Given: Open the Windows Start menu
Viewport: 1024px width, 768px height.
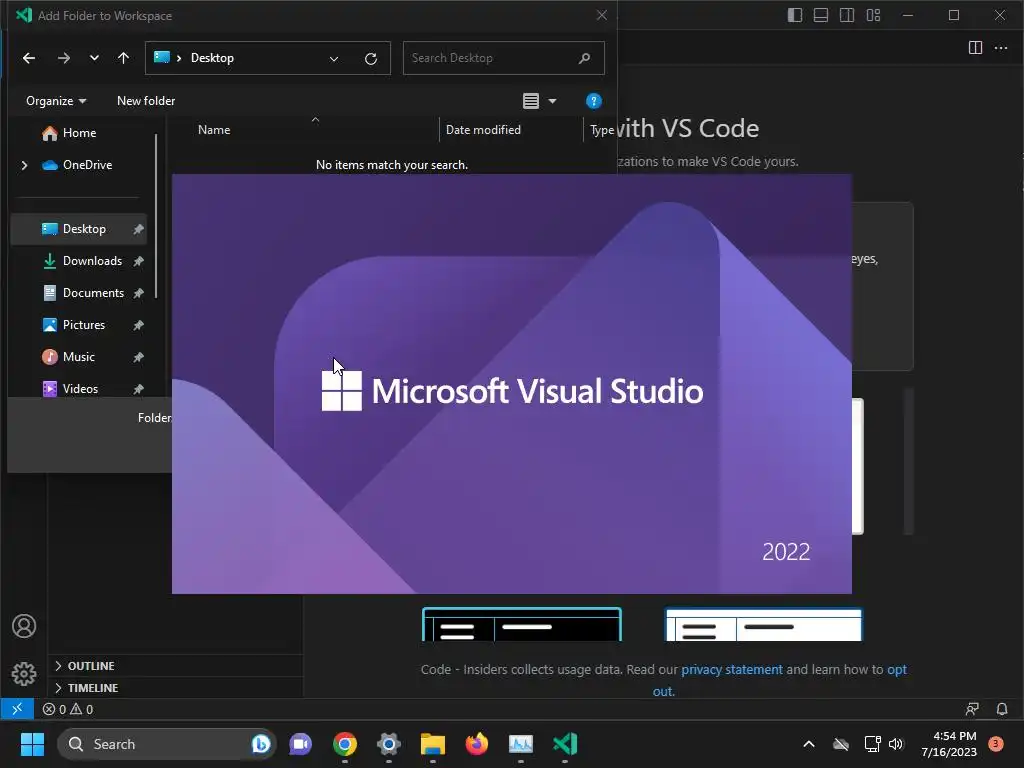Looking at the screenshot, I should tap(32, 744).
